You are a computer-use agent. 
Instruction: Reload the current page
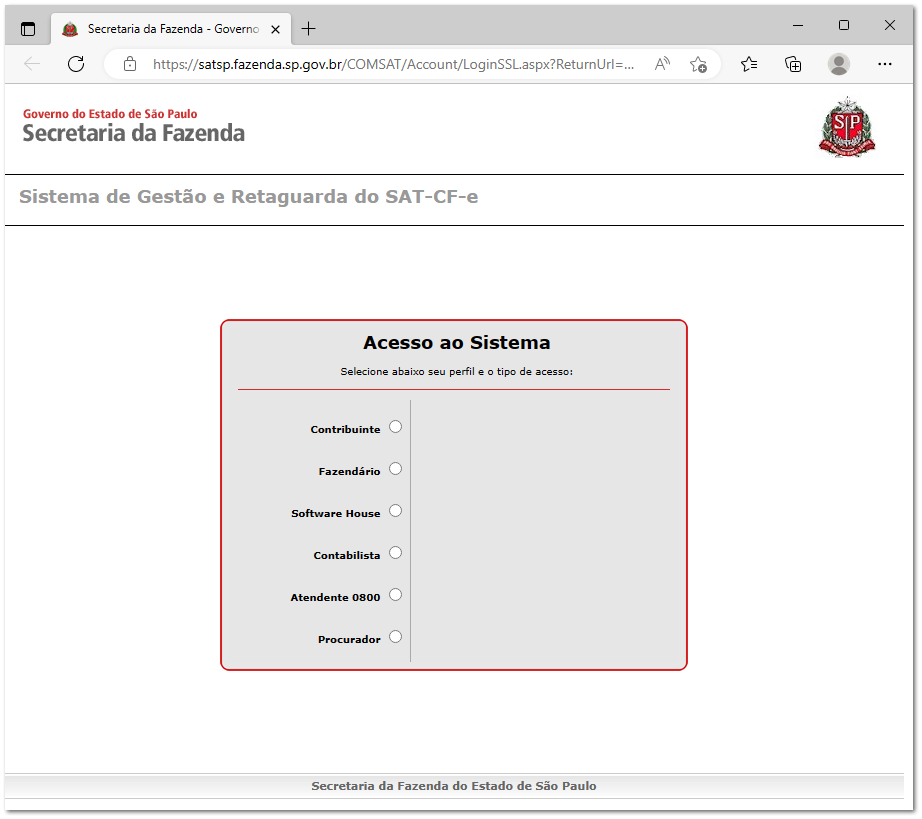point(76,63)
